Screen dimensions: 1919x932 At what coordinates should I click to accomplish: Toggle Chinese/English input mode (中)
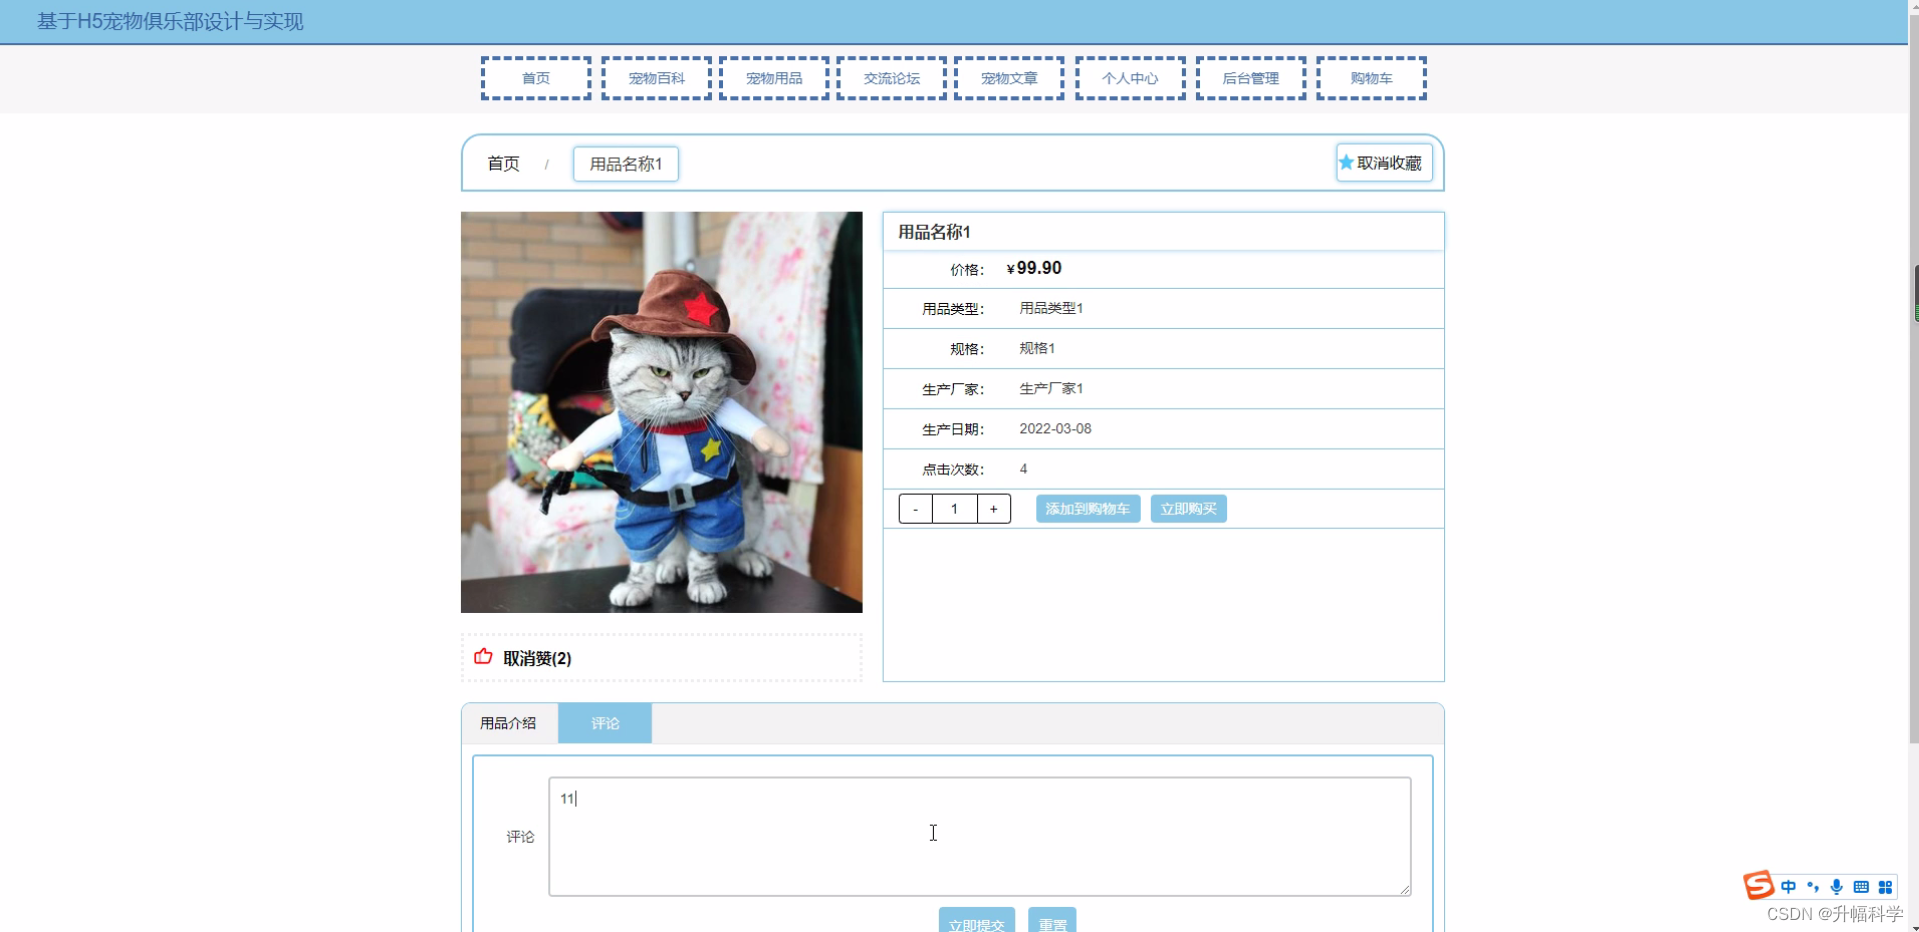1787,886
